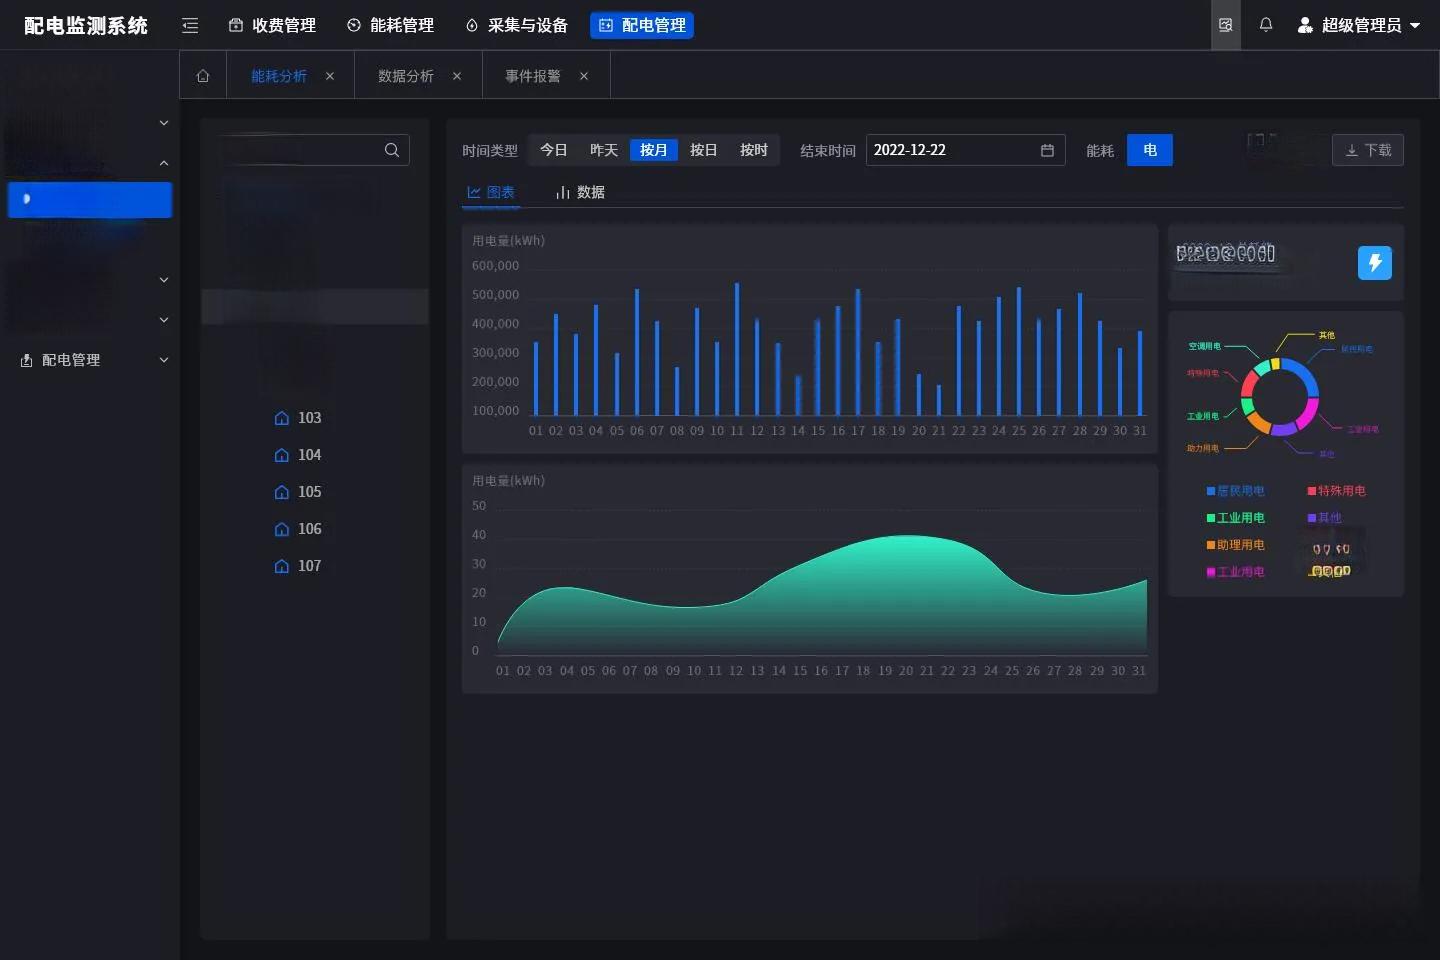Select the 电 energy type button
Image resolution: width=1440 pixels, height=960 pixels.
point(1149,150)
